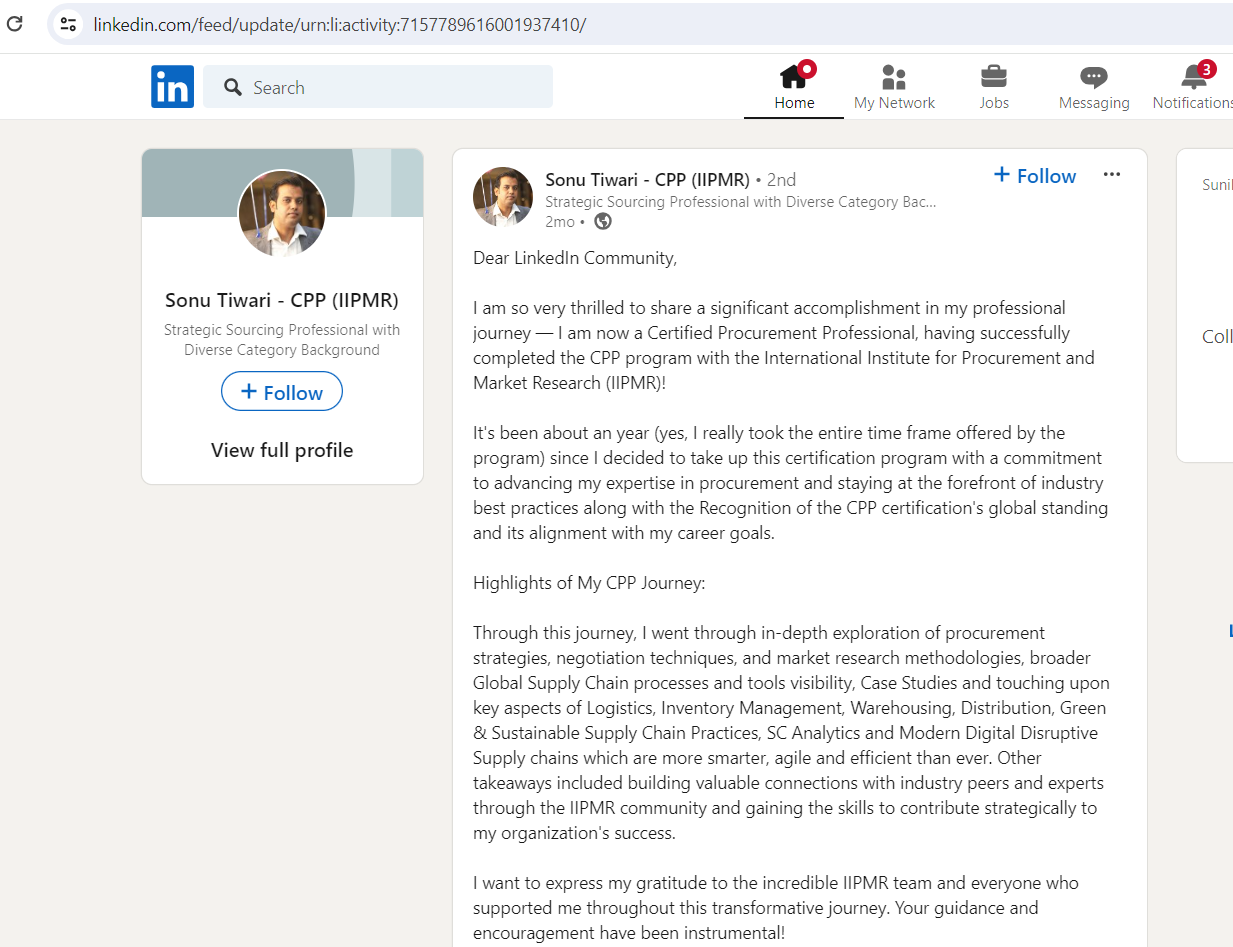Click the "2mo" post timestamp
1233x947 pixels.
pyautogui.click(x=560, y=221)
